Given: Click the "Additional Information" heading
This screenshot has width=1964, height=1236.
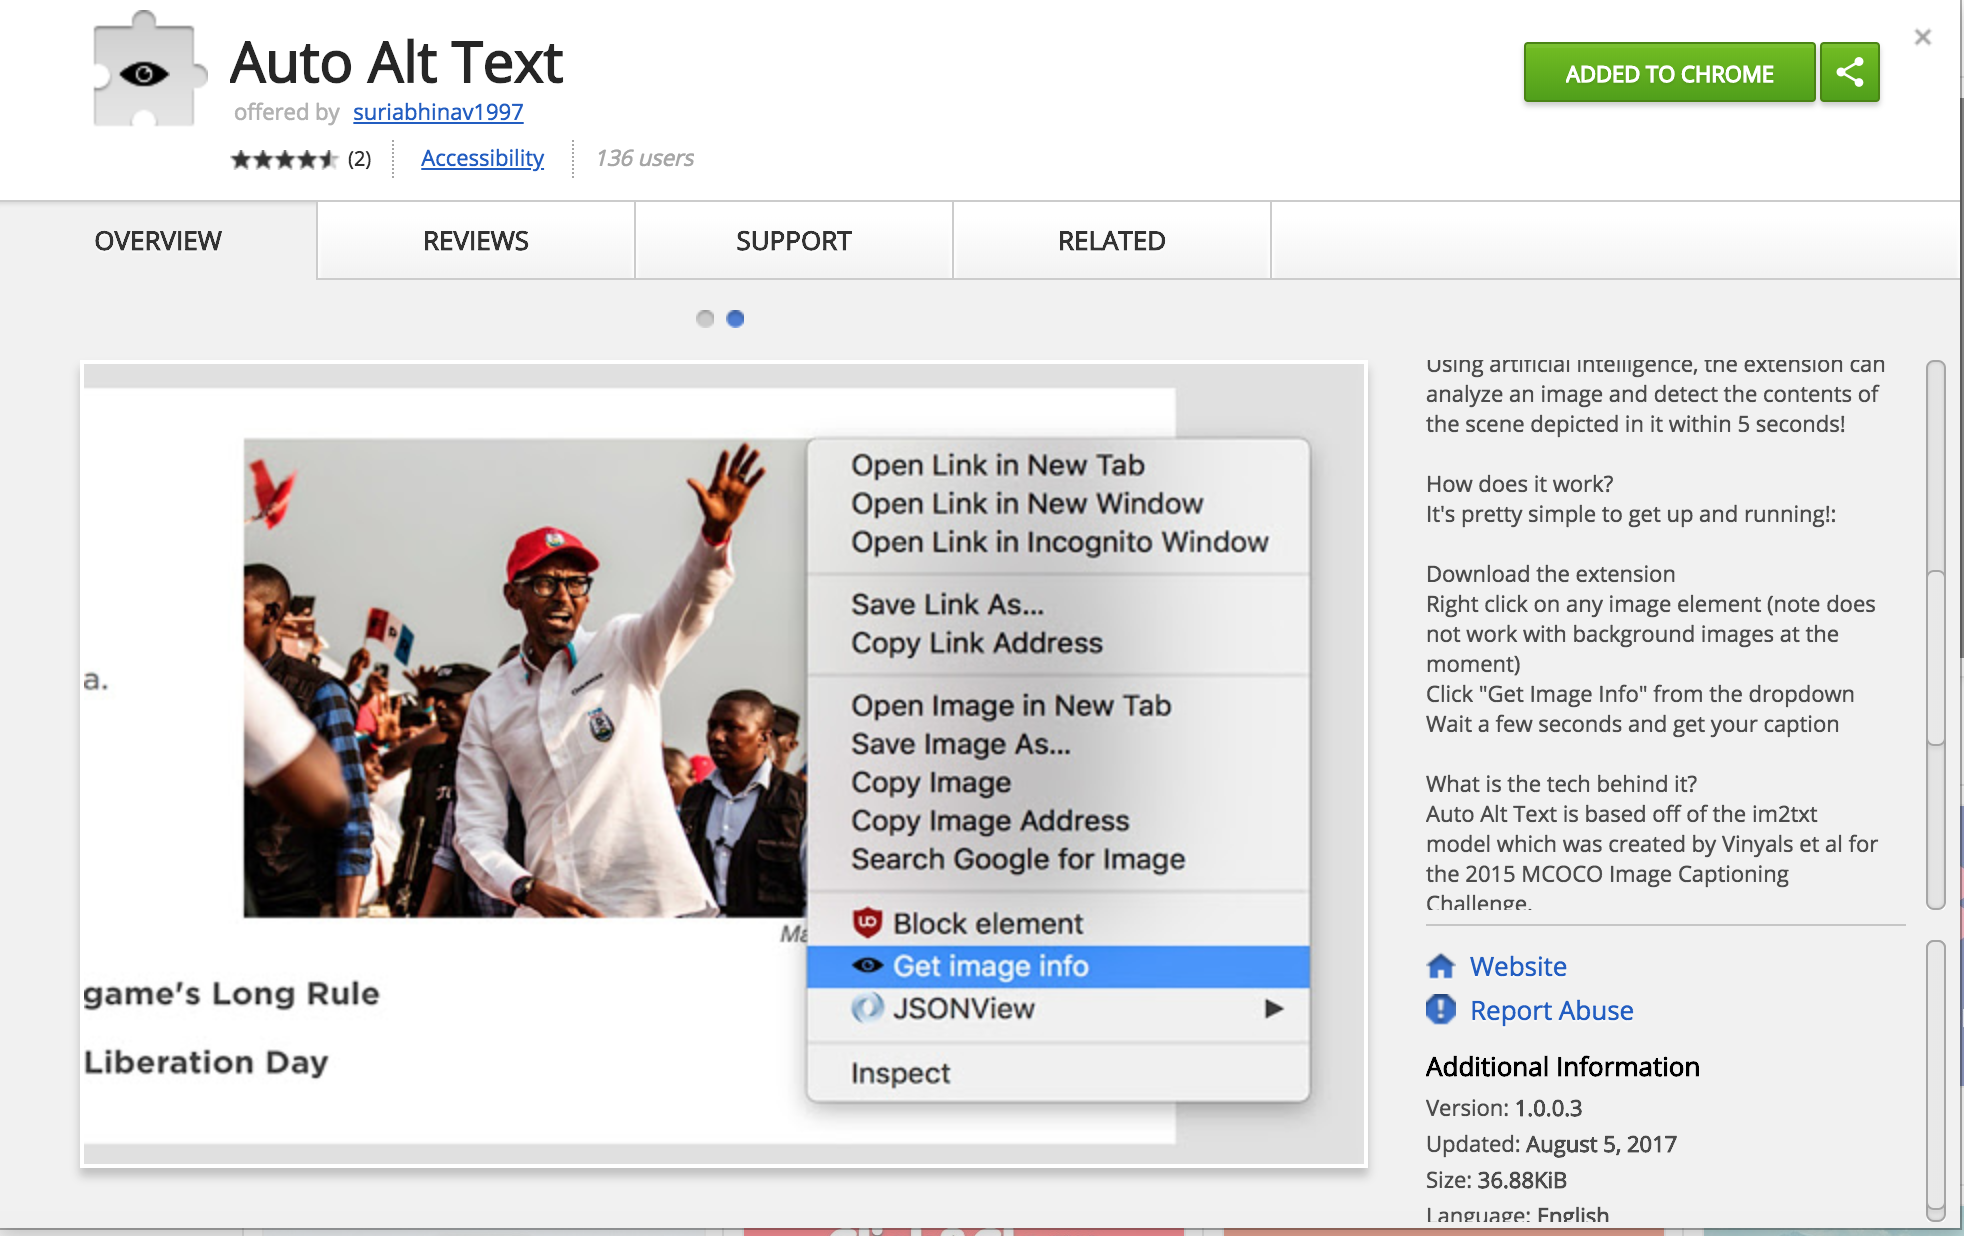Looking at the screenshot, I should pos(1562,1067).
